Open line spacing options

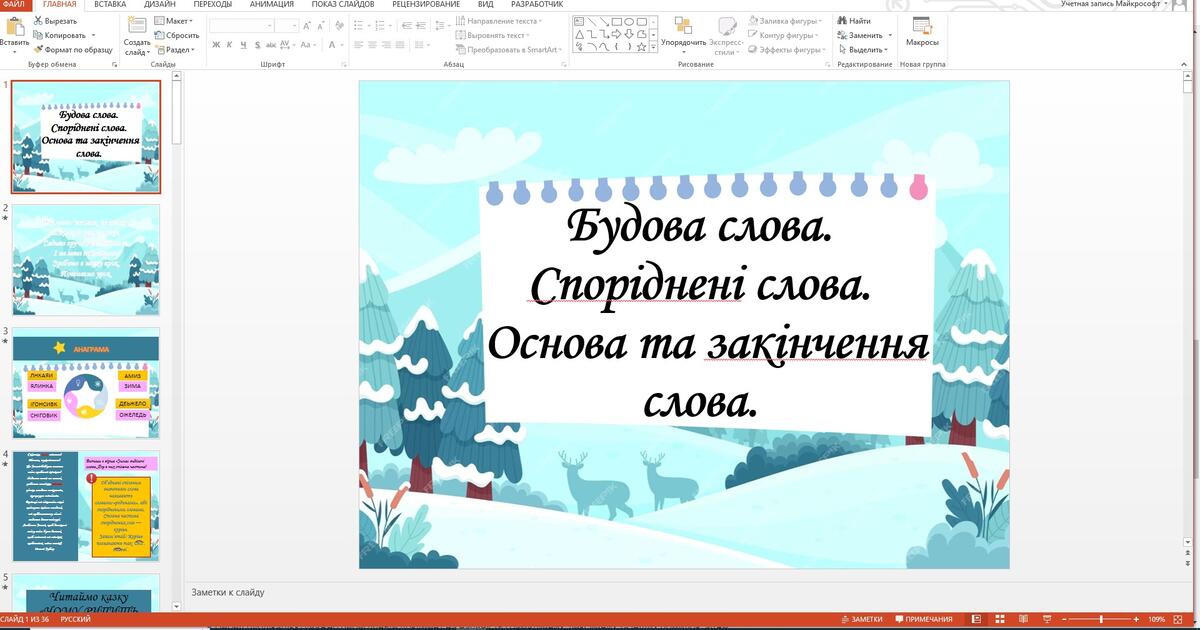pos(442,25)
